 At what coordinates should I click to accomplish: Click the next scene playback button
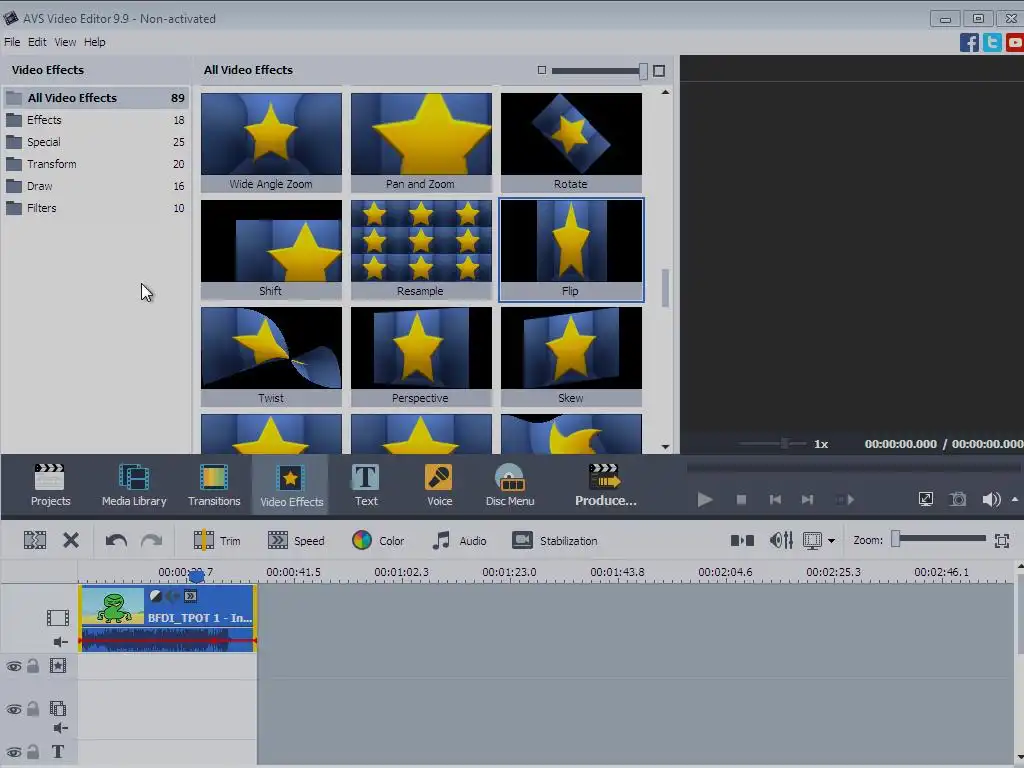click(844, 500)
